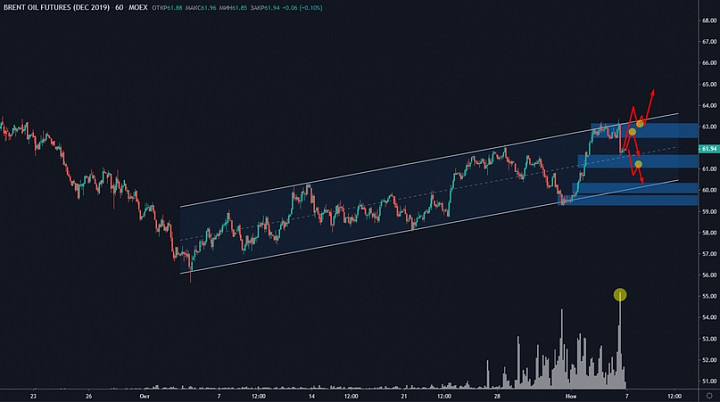Click the highlighted 61.94 current price label

click(709, 149)
